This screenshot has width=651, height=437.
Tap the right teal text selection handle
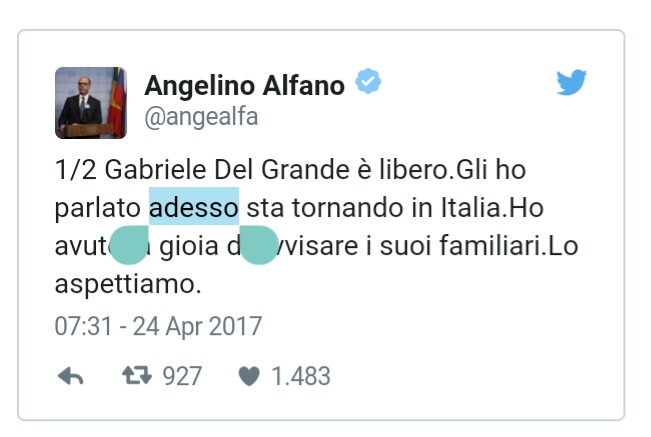(x=258, y=245)
